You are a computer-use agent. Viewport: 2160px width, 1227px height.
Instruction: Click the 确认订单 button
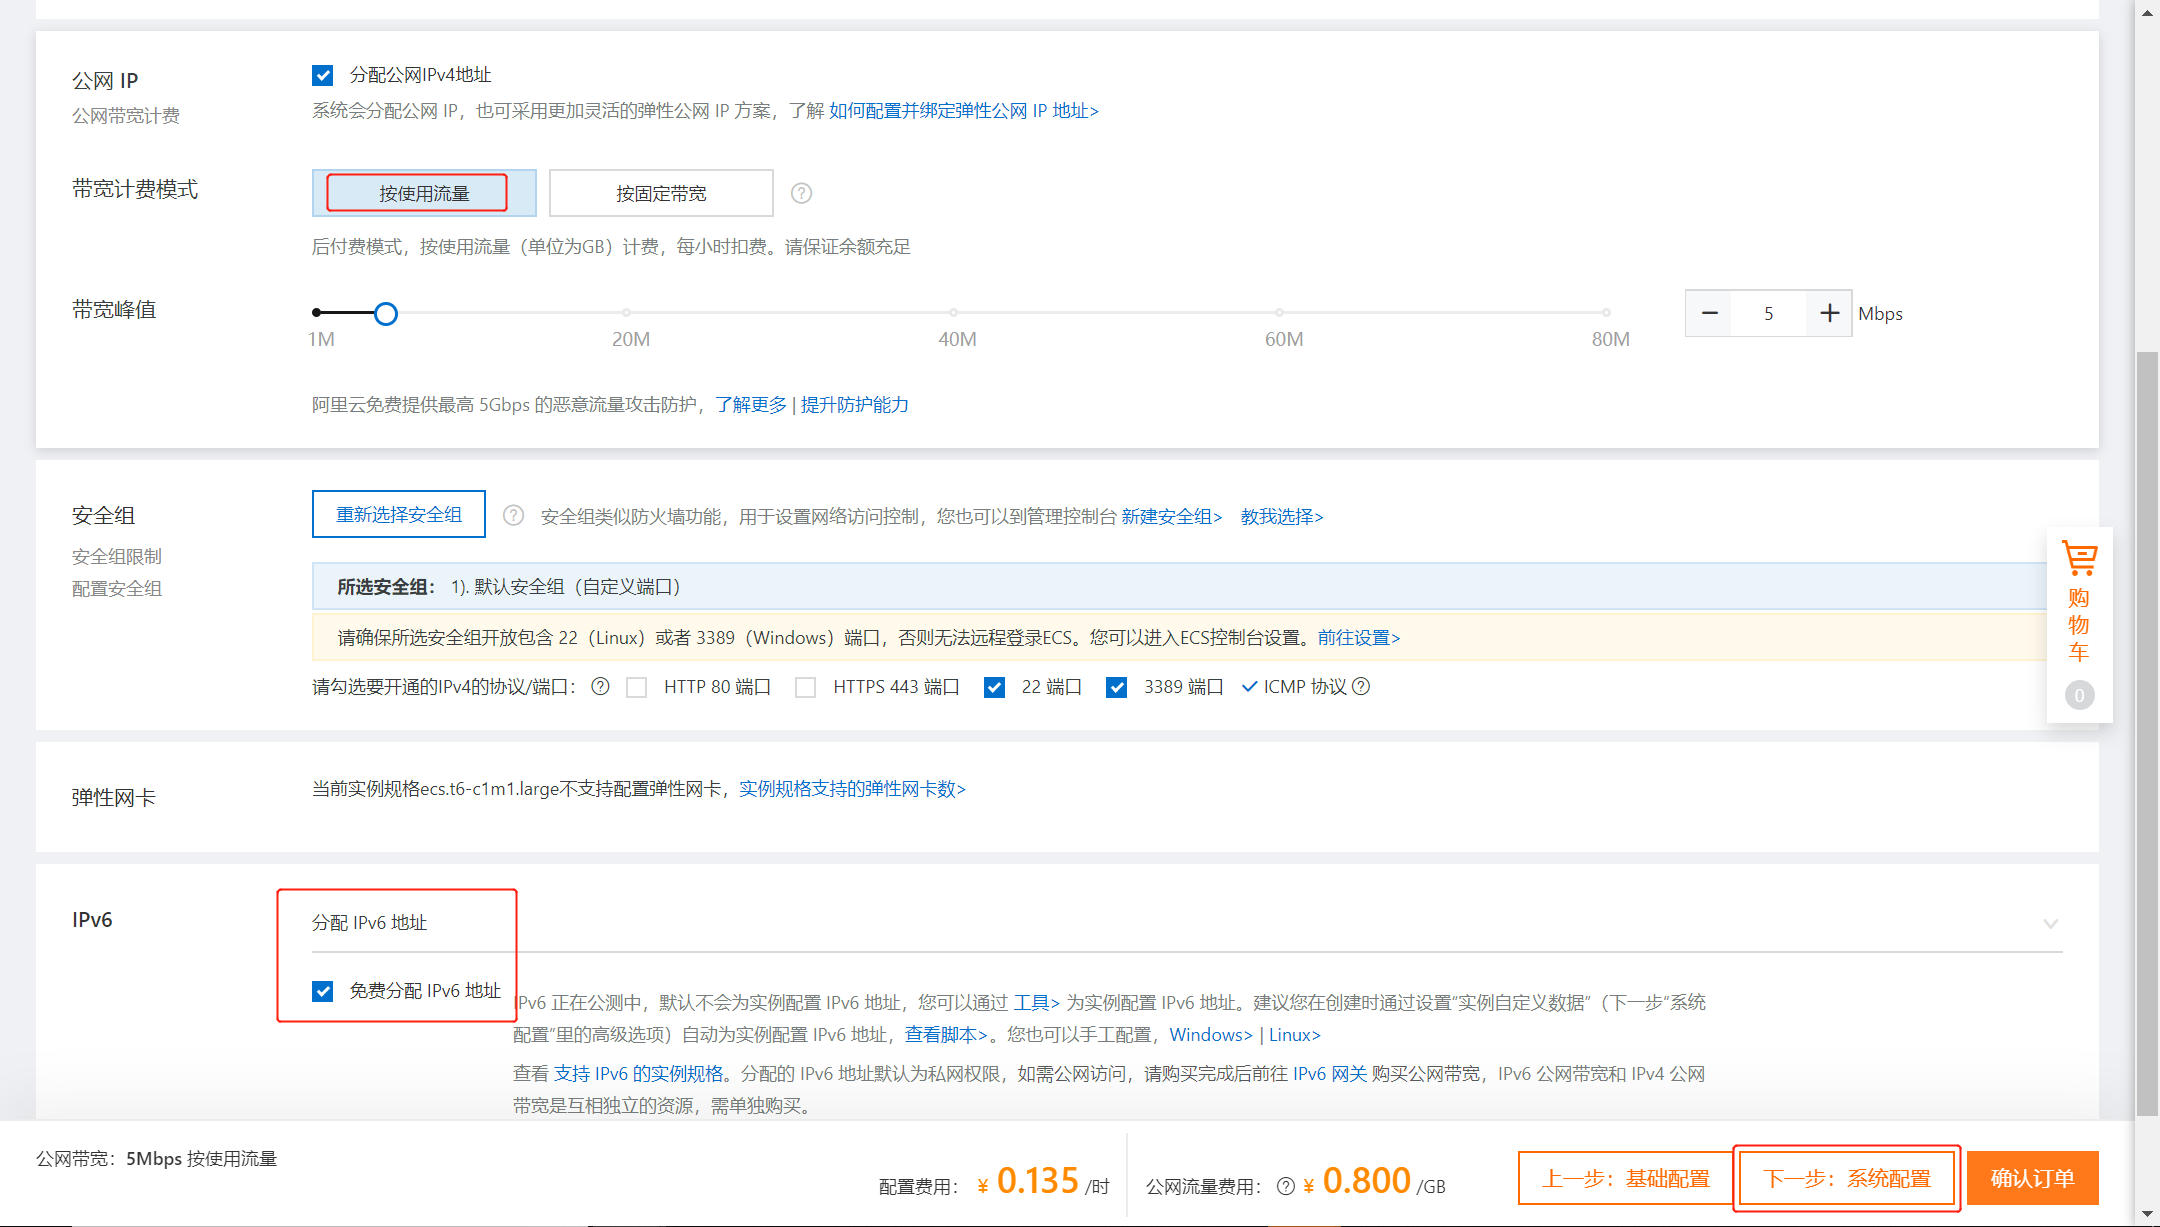pos(2033,1178)
